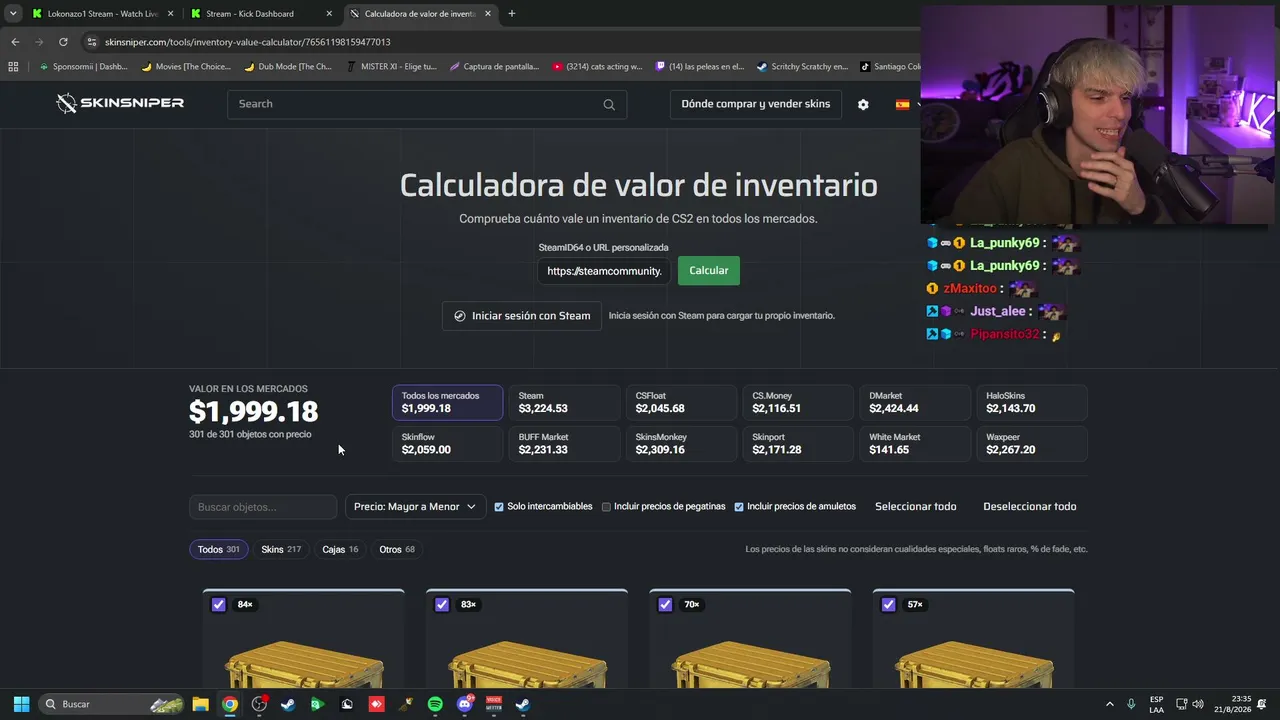Uncheck the 84× item card checkbox
The height and width of the screenshot is (720, 1280).
(x=219, y=605)
